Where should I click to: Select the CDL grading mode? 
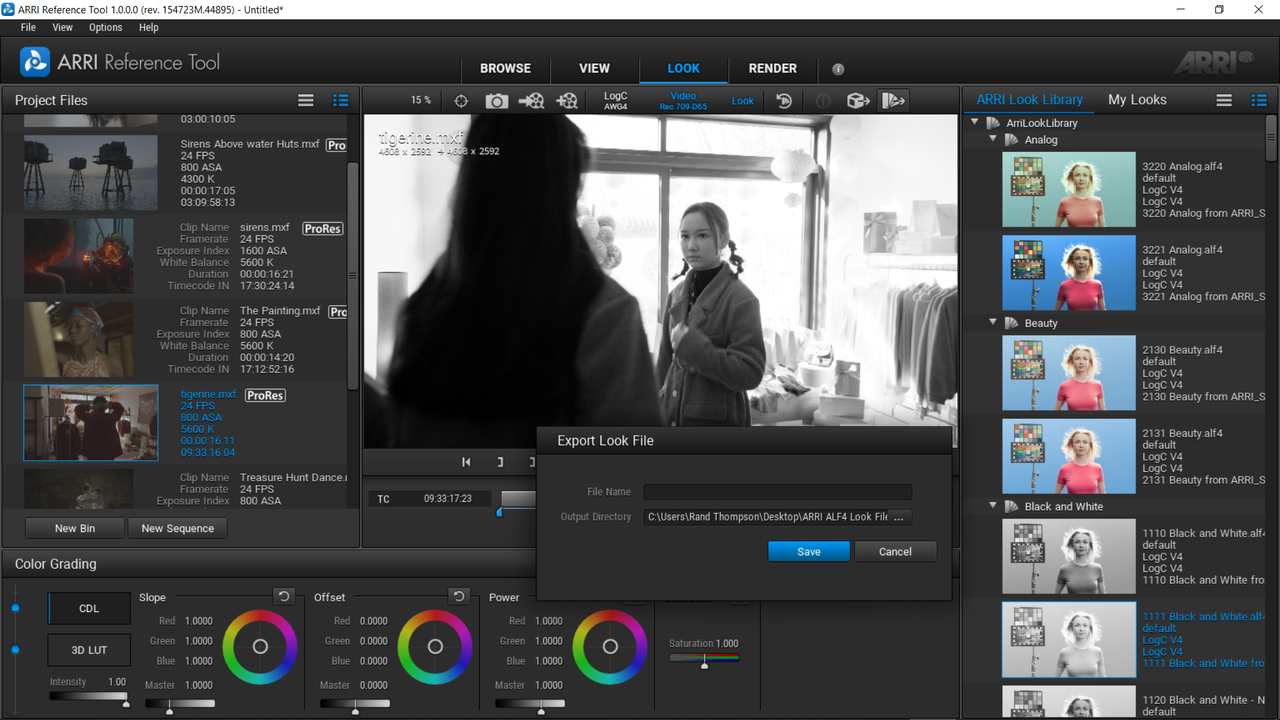(89, 608)
